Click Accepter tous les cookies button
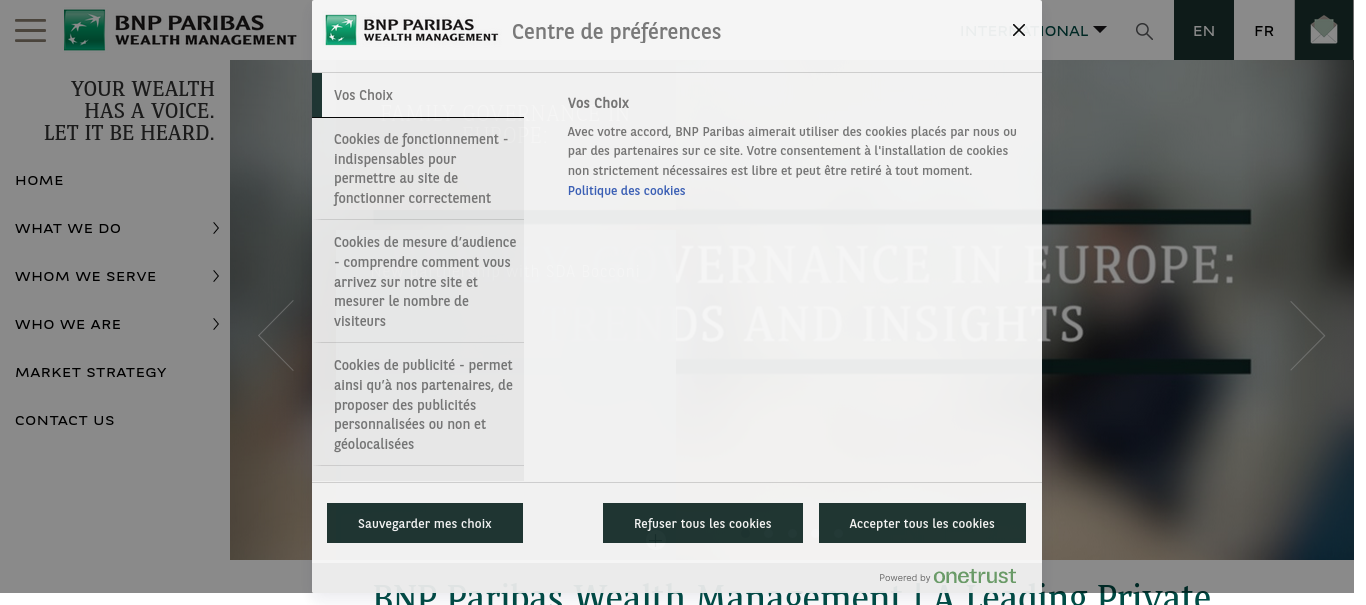This screenshot has height=605, width=1366. coord(921,523)
